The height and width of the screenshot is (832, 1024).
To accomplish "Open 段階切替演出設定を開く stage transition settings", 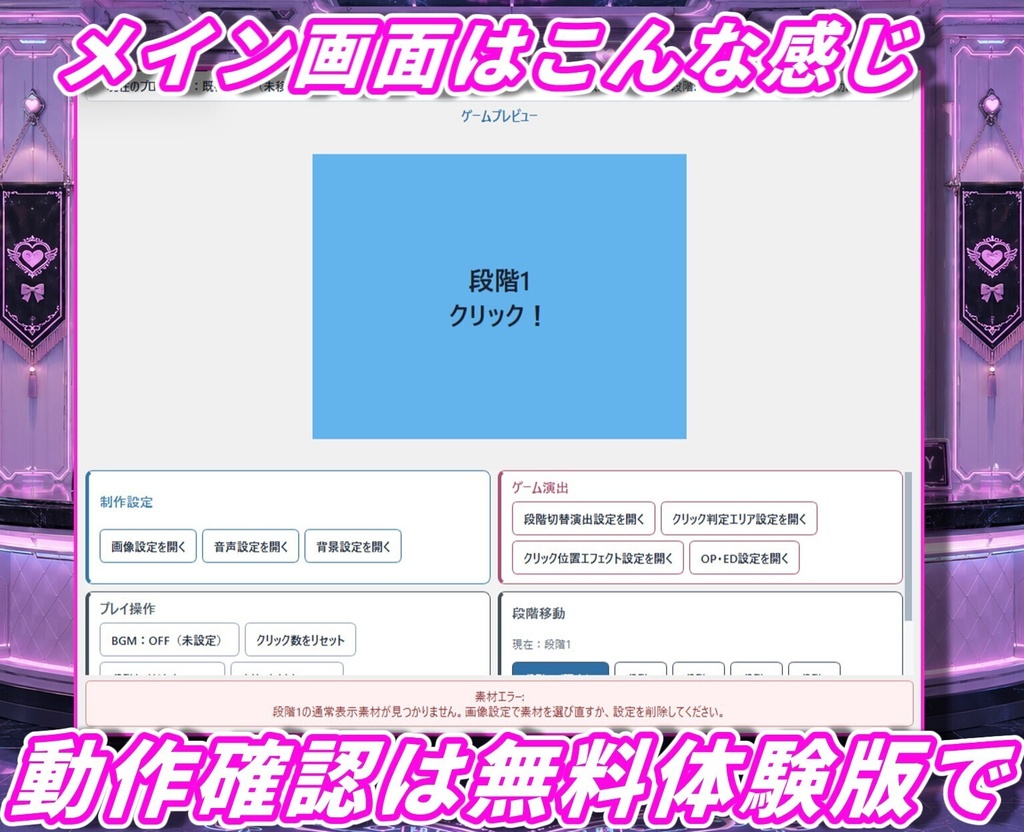I will [584, 519].
